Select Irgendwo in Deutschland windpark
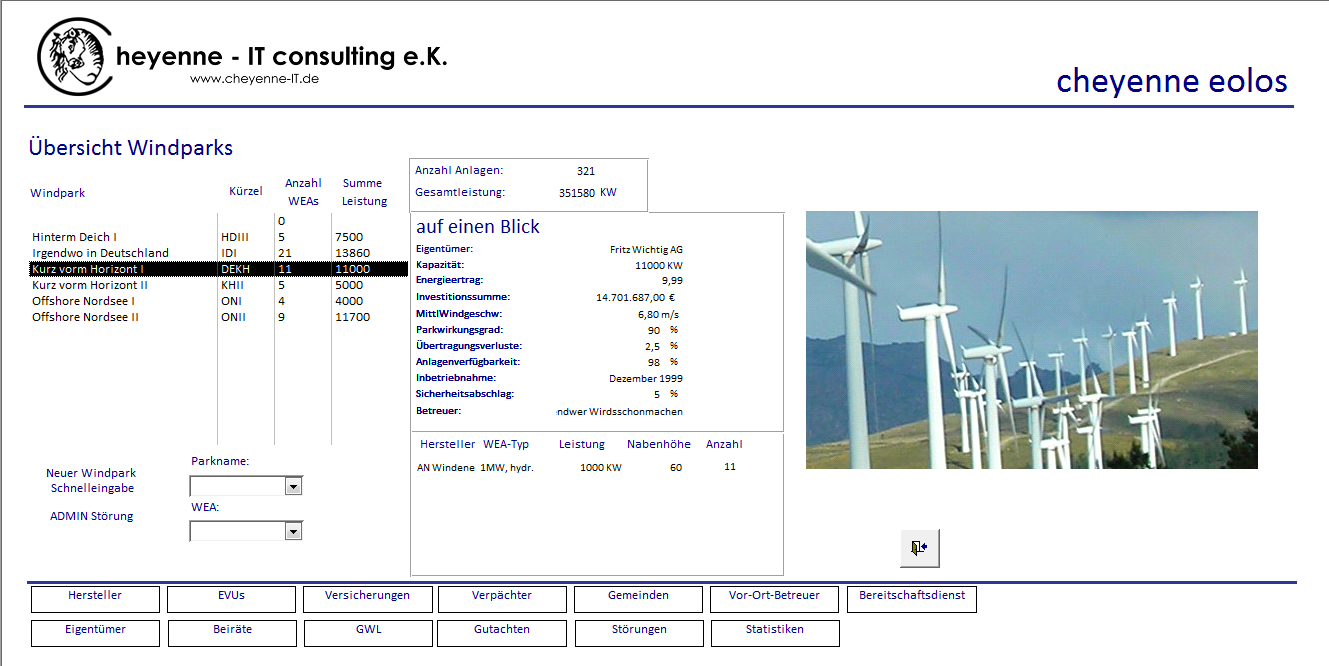The width and height of the screenshot is (1329, 666). click(x=100, y=253)
